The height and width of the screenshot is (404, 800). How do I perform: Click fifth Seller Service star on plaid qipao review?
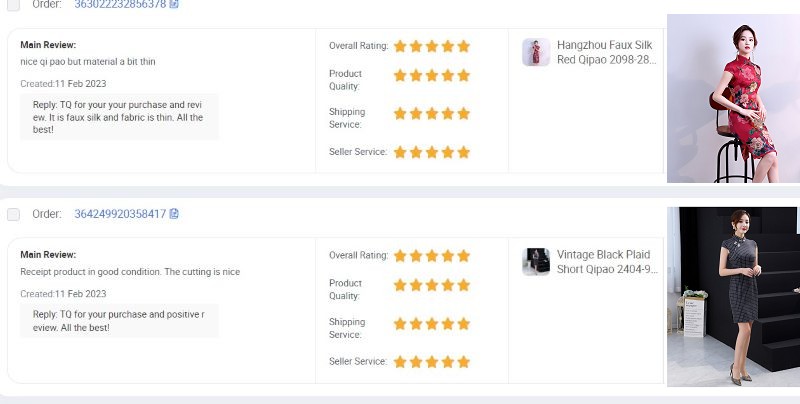pos(463,362)
